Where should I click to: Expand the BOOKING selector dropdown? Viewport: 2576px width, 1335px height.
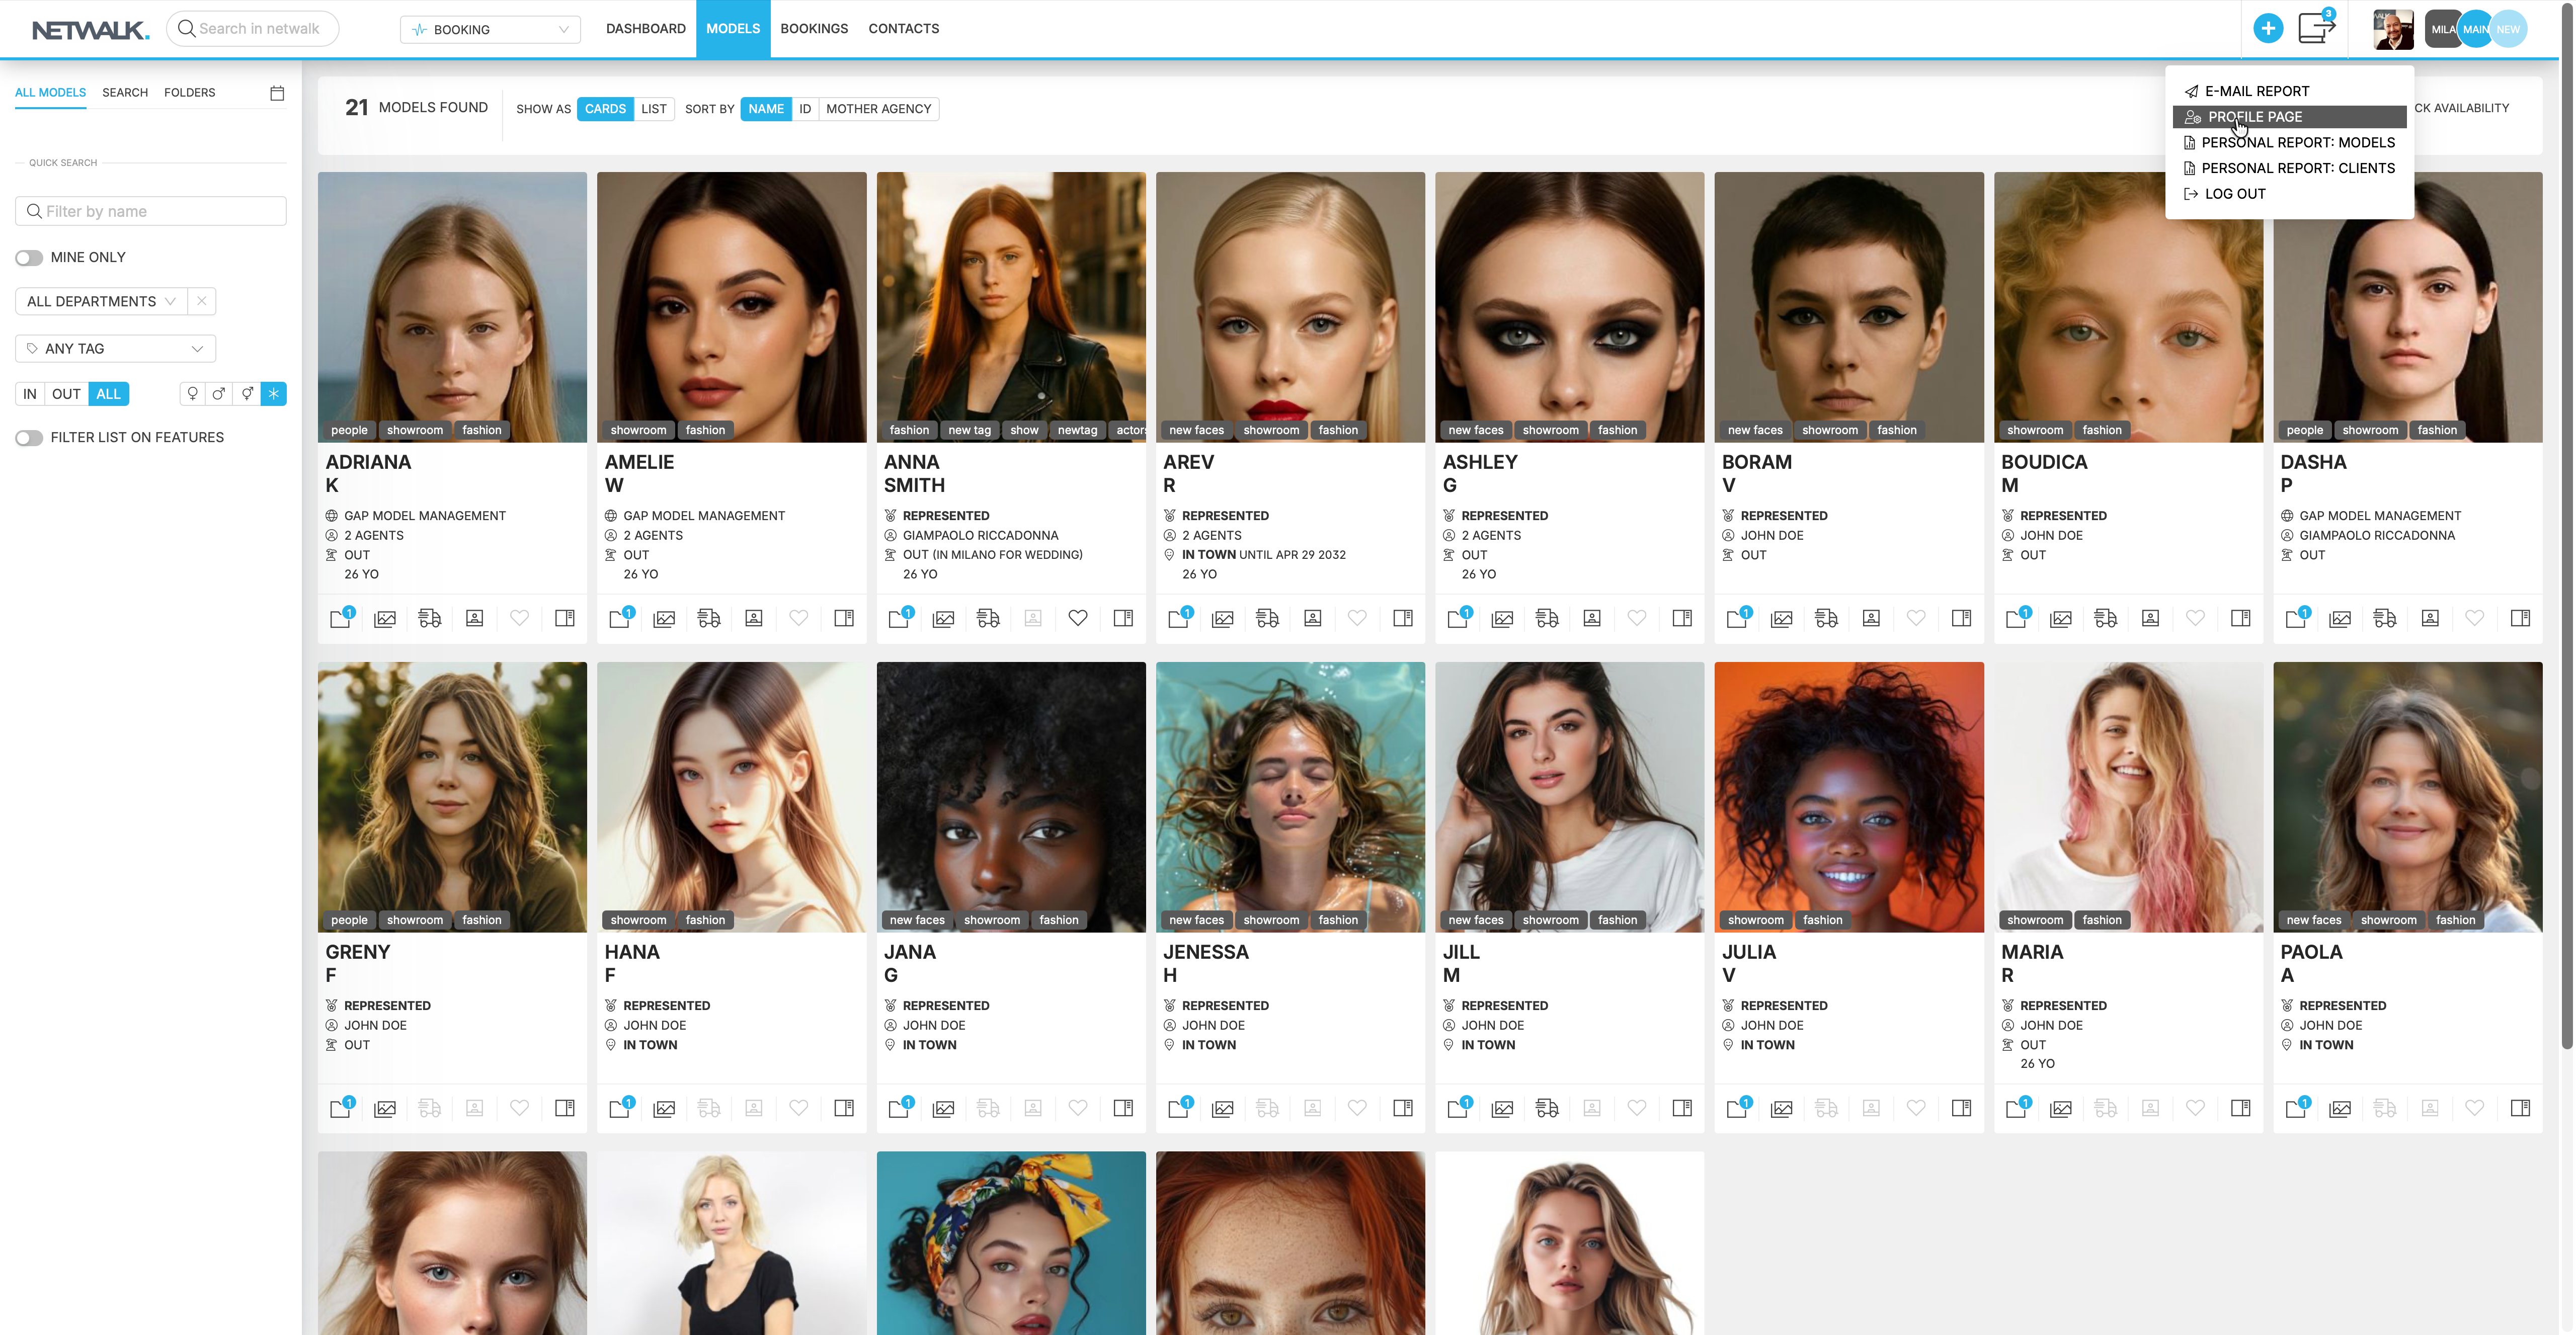click(x=490, y=29)
